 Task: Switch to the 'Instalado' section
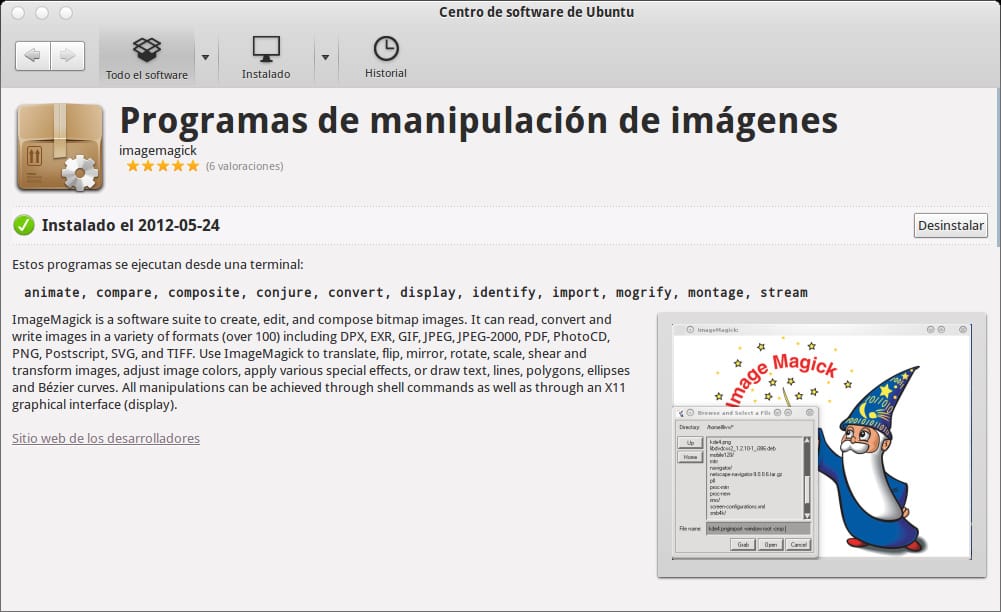265,55
